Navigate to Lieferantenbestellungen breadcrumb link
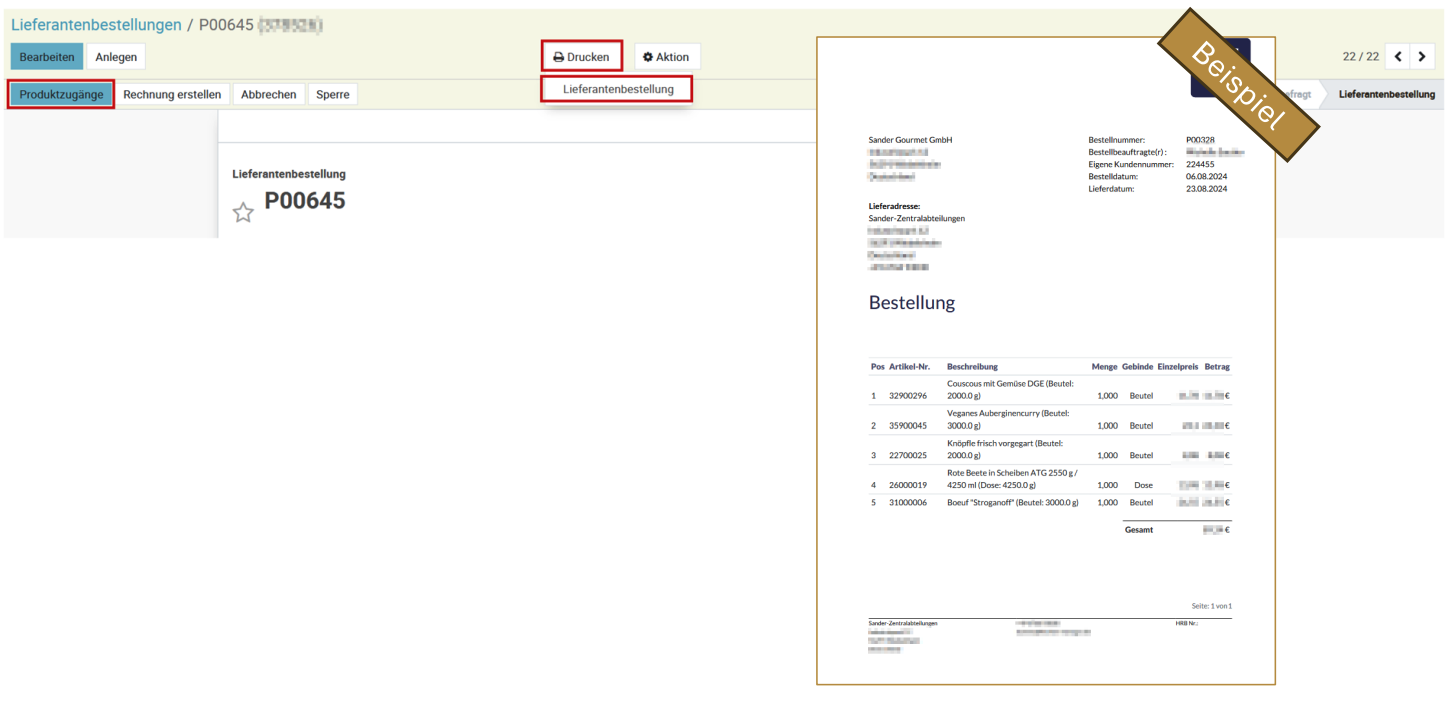This screenshot has height=702, width=1451. click(x=96, y=25)
